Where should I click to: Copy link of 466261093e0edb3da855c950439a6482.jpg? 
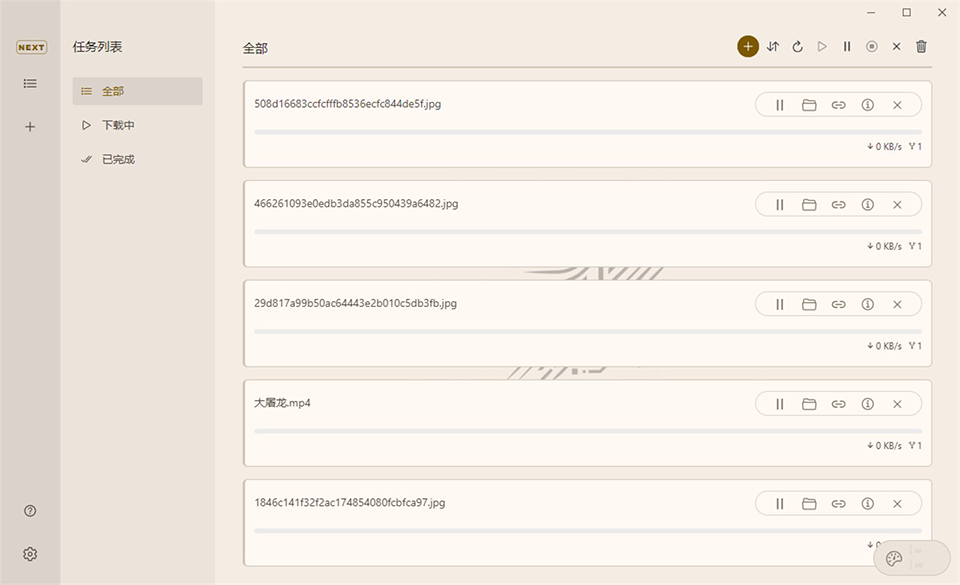[839, 205]
